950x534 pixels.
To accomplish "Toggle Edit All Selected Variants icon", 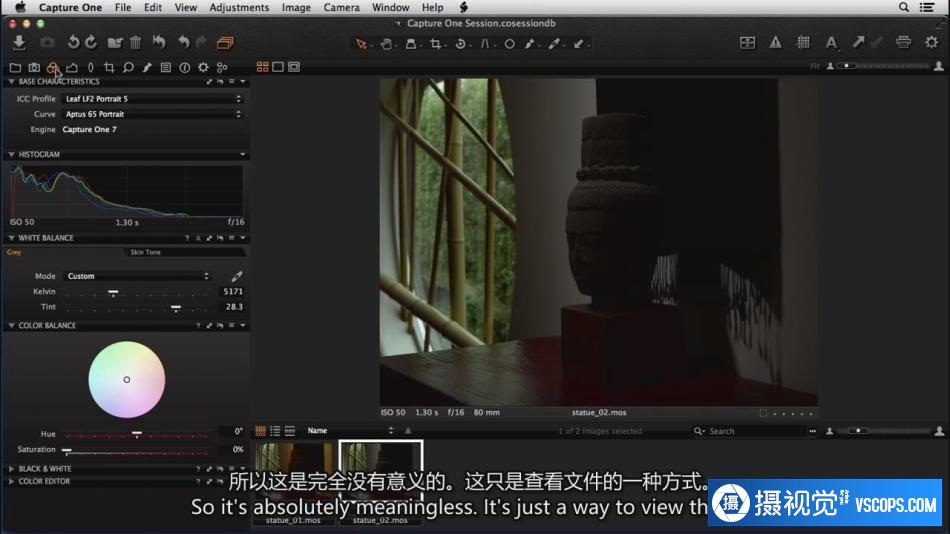I will pyautogui.click(x=225, y=42).
